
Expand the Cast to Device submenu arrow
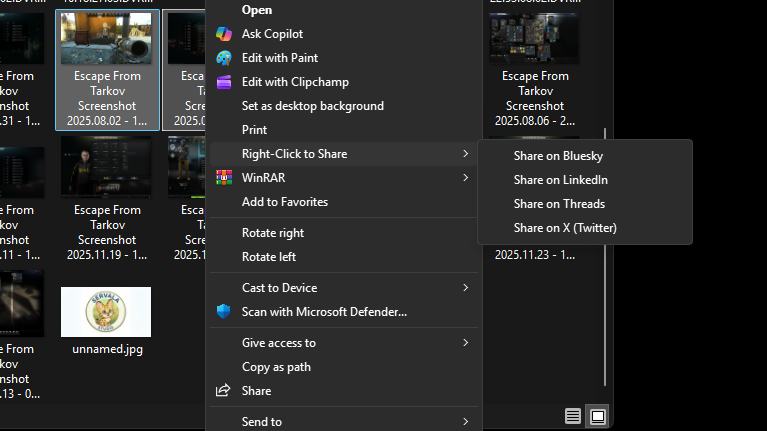click(x=465, y=288)
